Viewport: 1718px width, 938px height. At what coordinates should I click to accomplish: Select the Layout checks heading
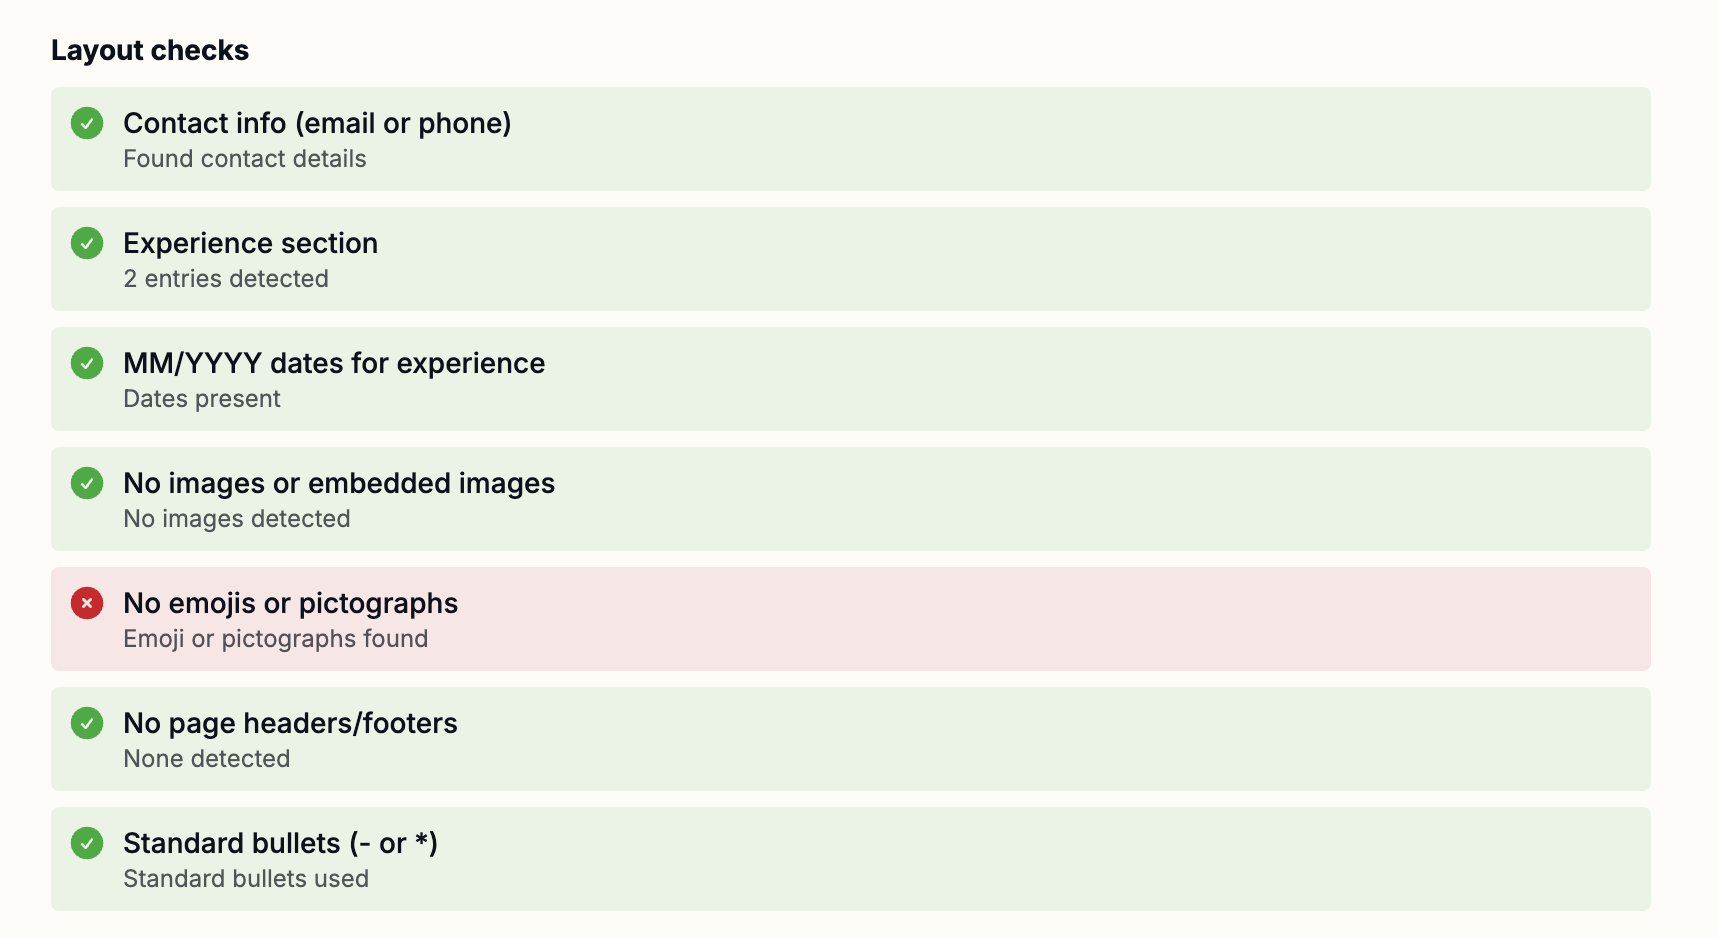pos(150,49)
